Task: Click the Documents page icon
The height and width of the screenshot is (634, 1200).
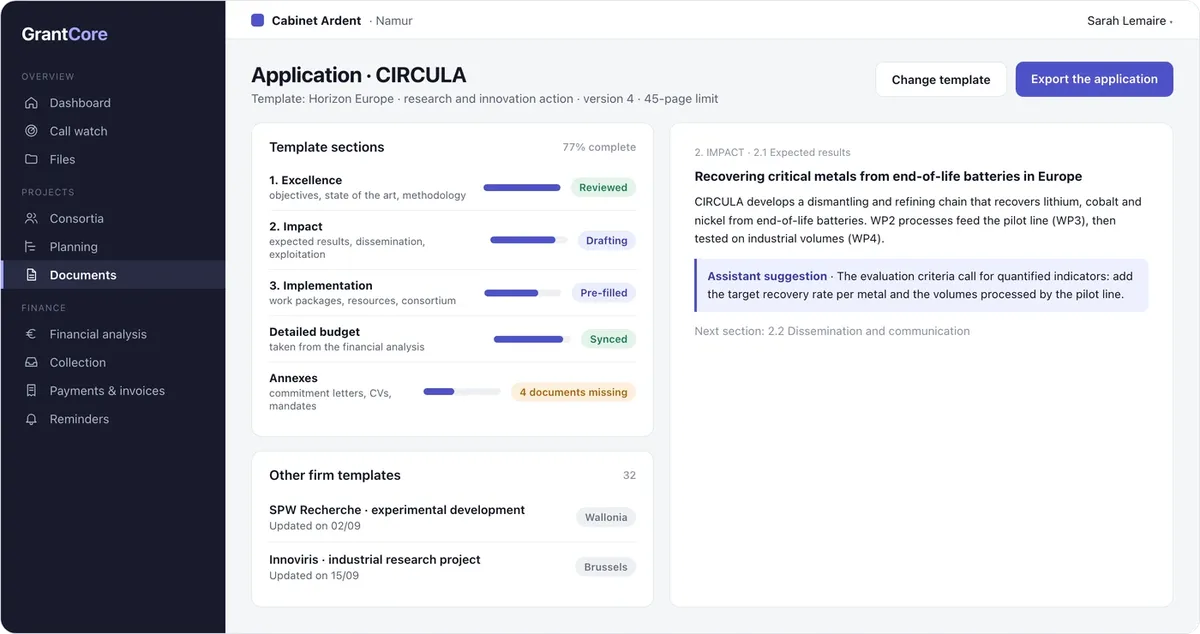Action: (31, 275)
